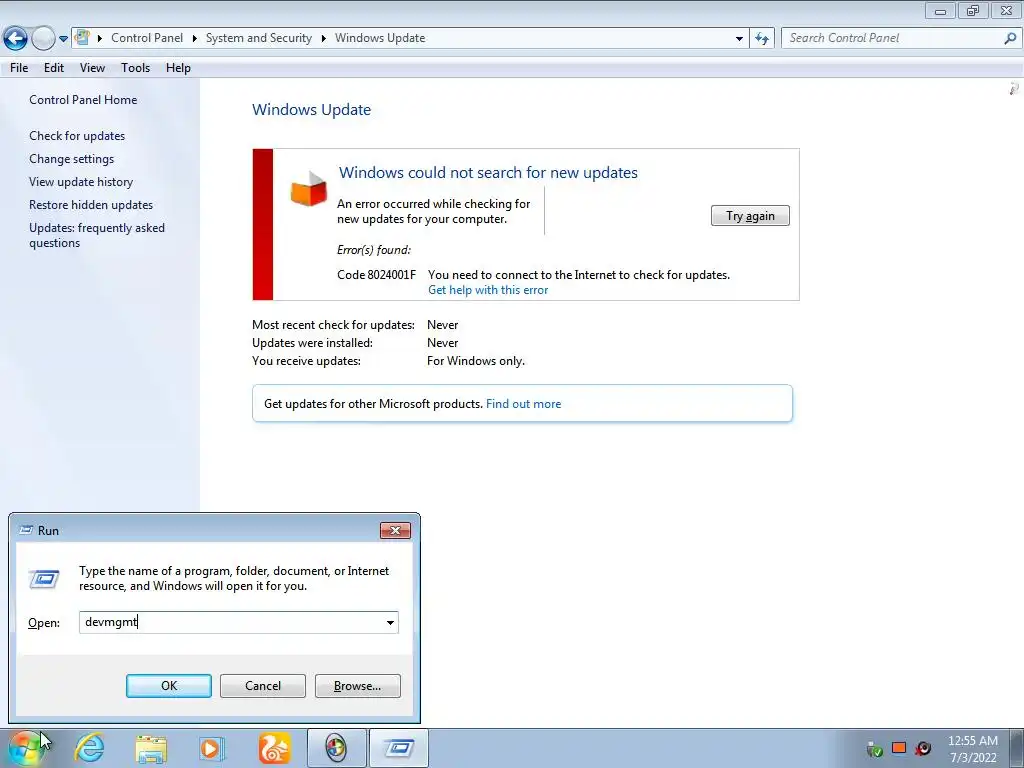Open Get help with this error
1024x768 pixels.
(488, 290)
